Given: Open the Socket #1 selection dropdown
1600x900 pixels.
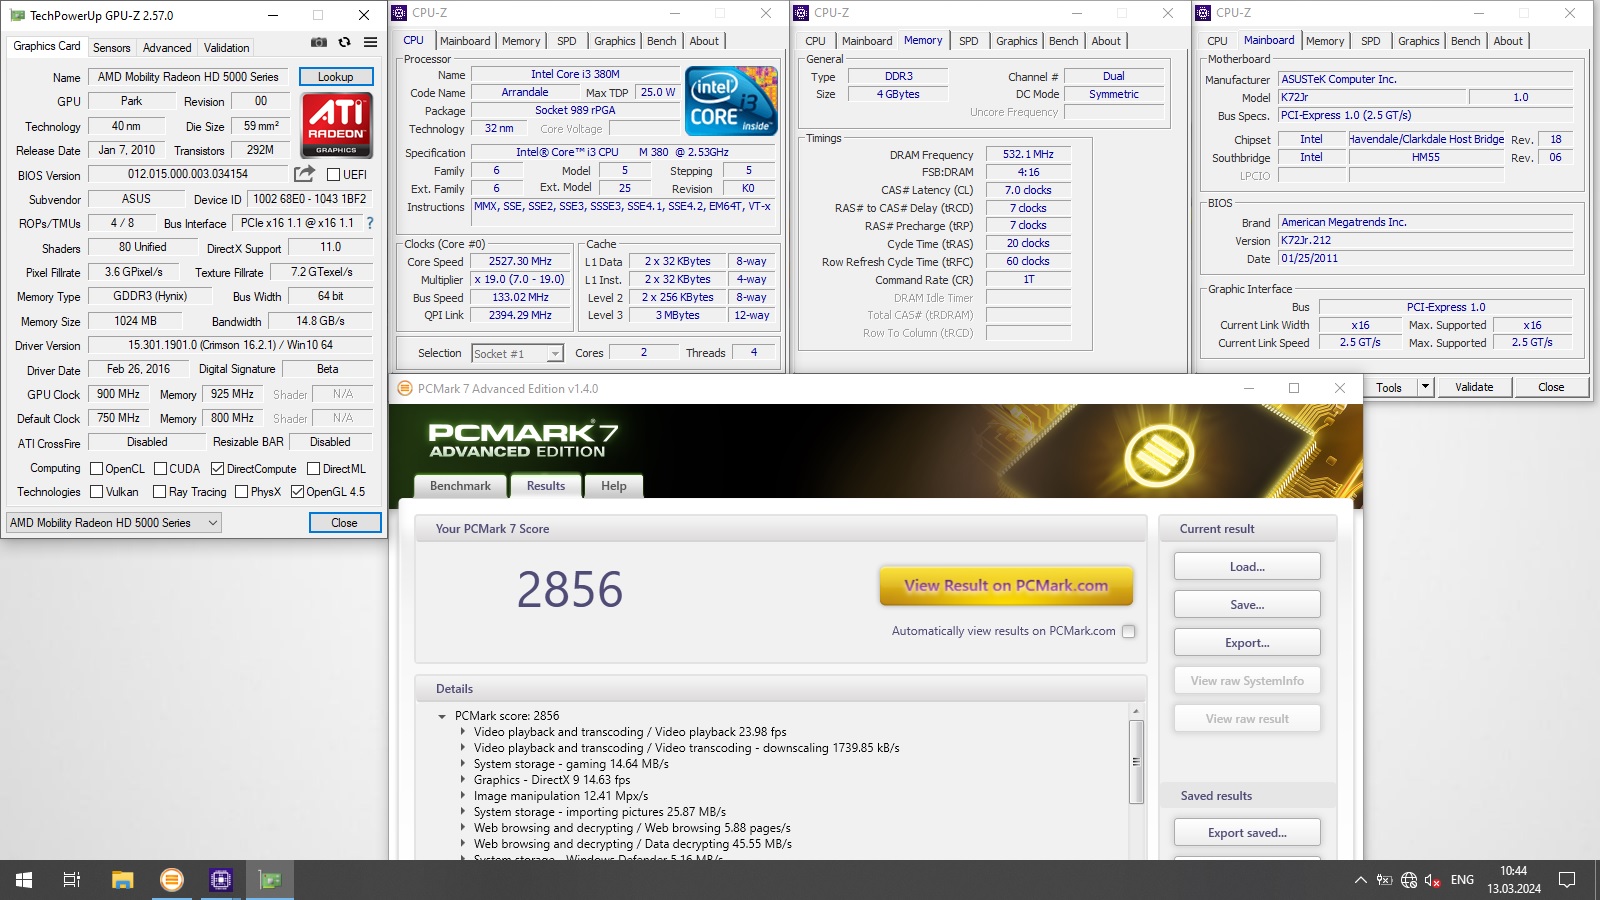Looking at the screenshot, I should tap(517, 353).
